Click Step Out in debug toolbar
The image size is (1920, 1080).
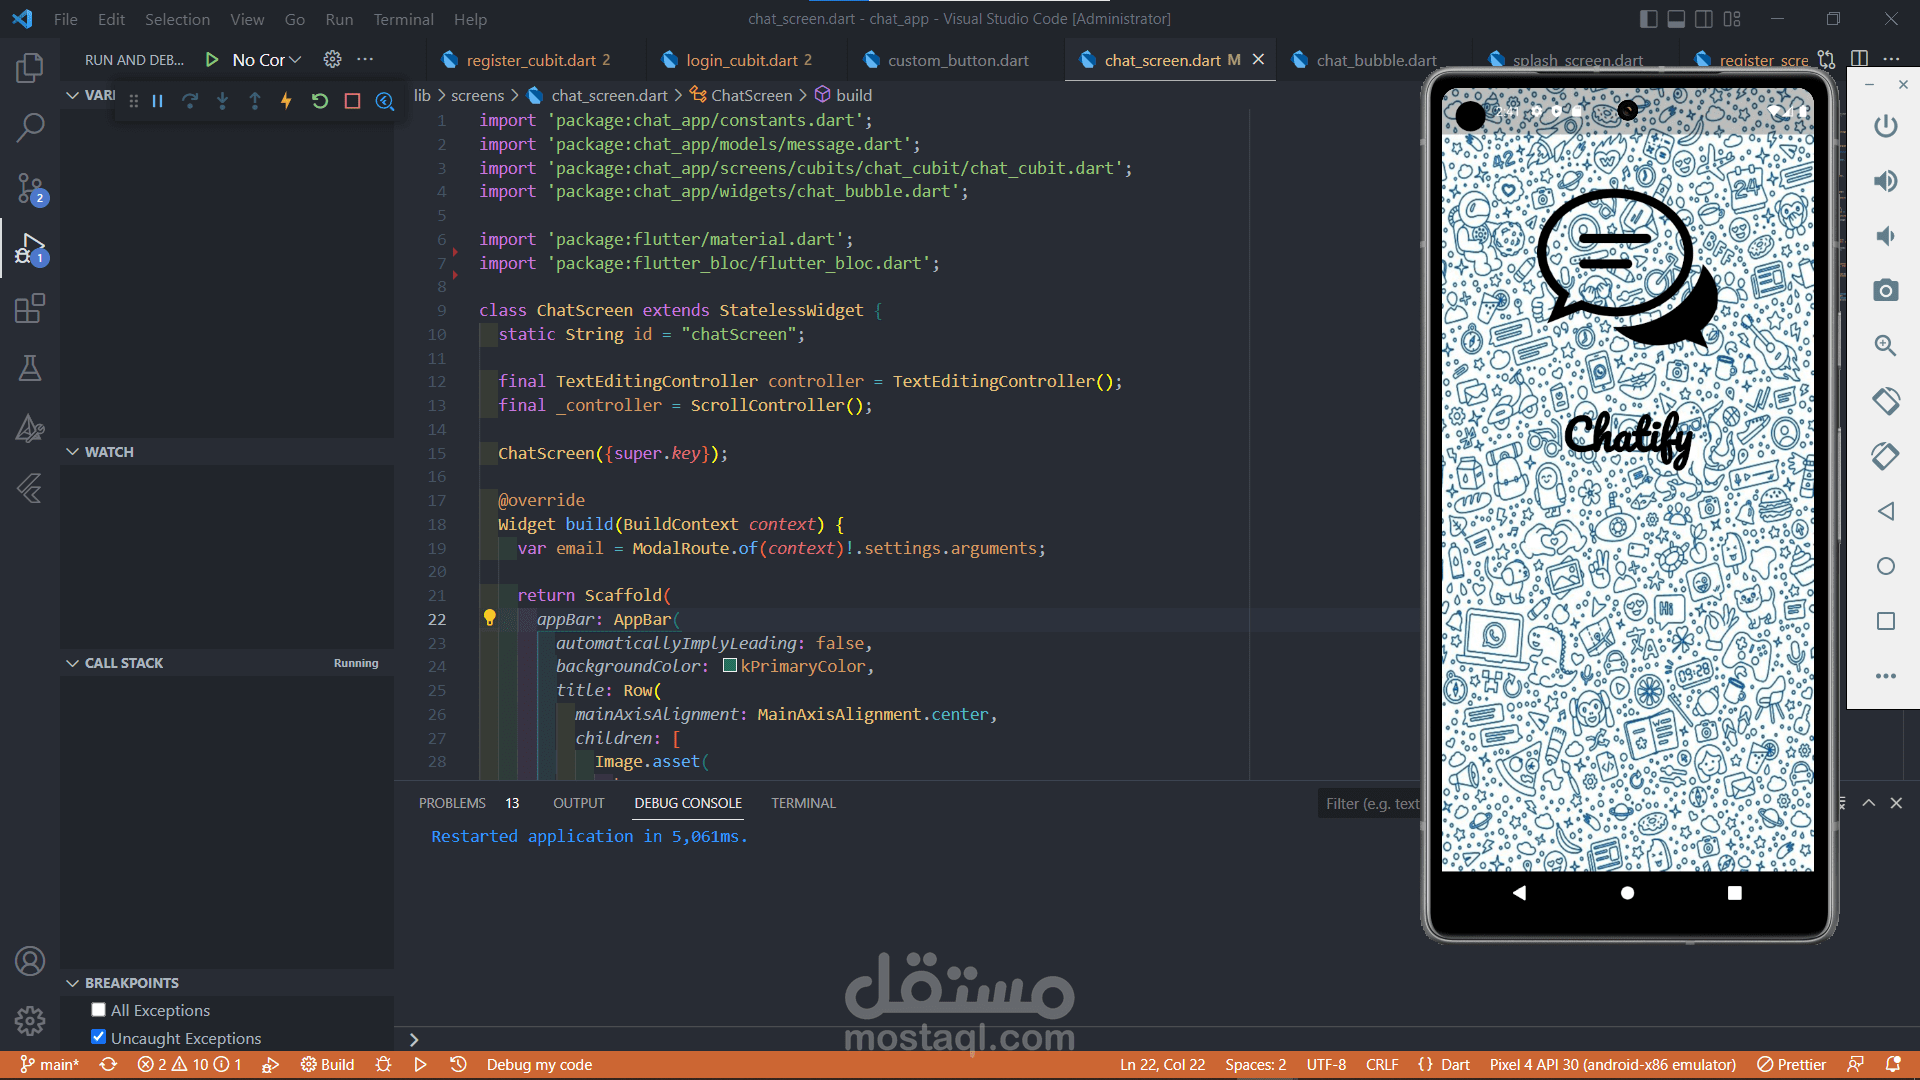pos(255,101)
